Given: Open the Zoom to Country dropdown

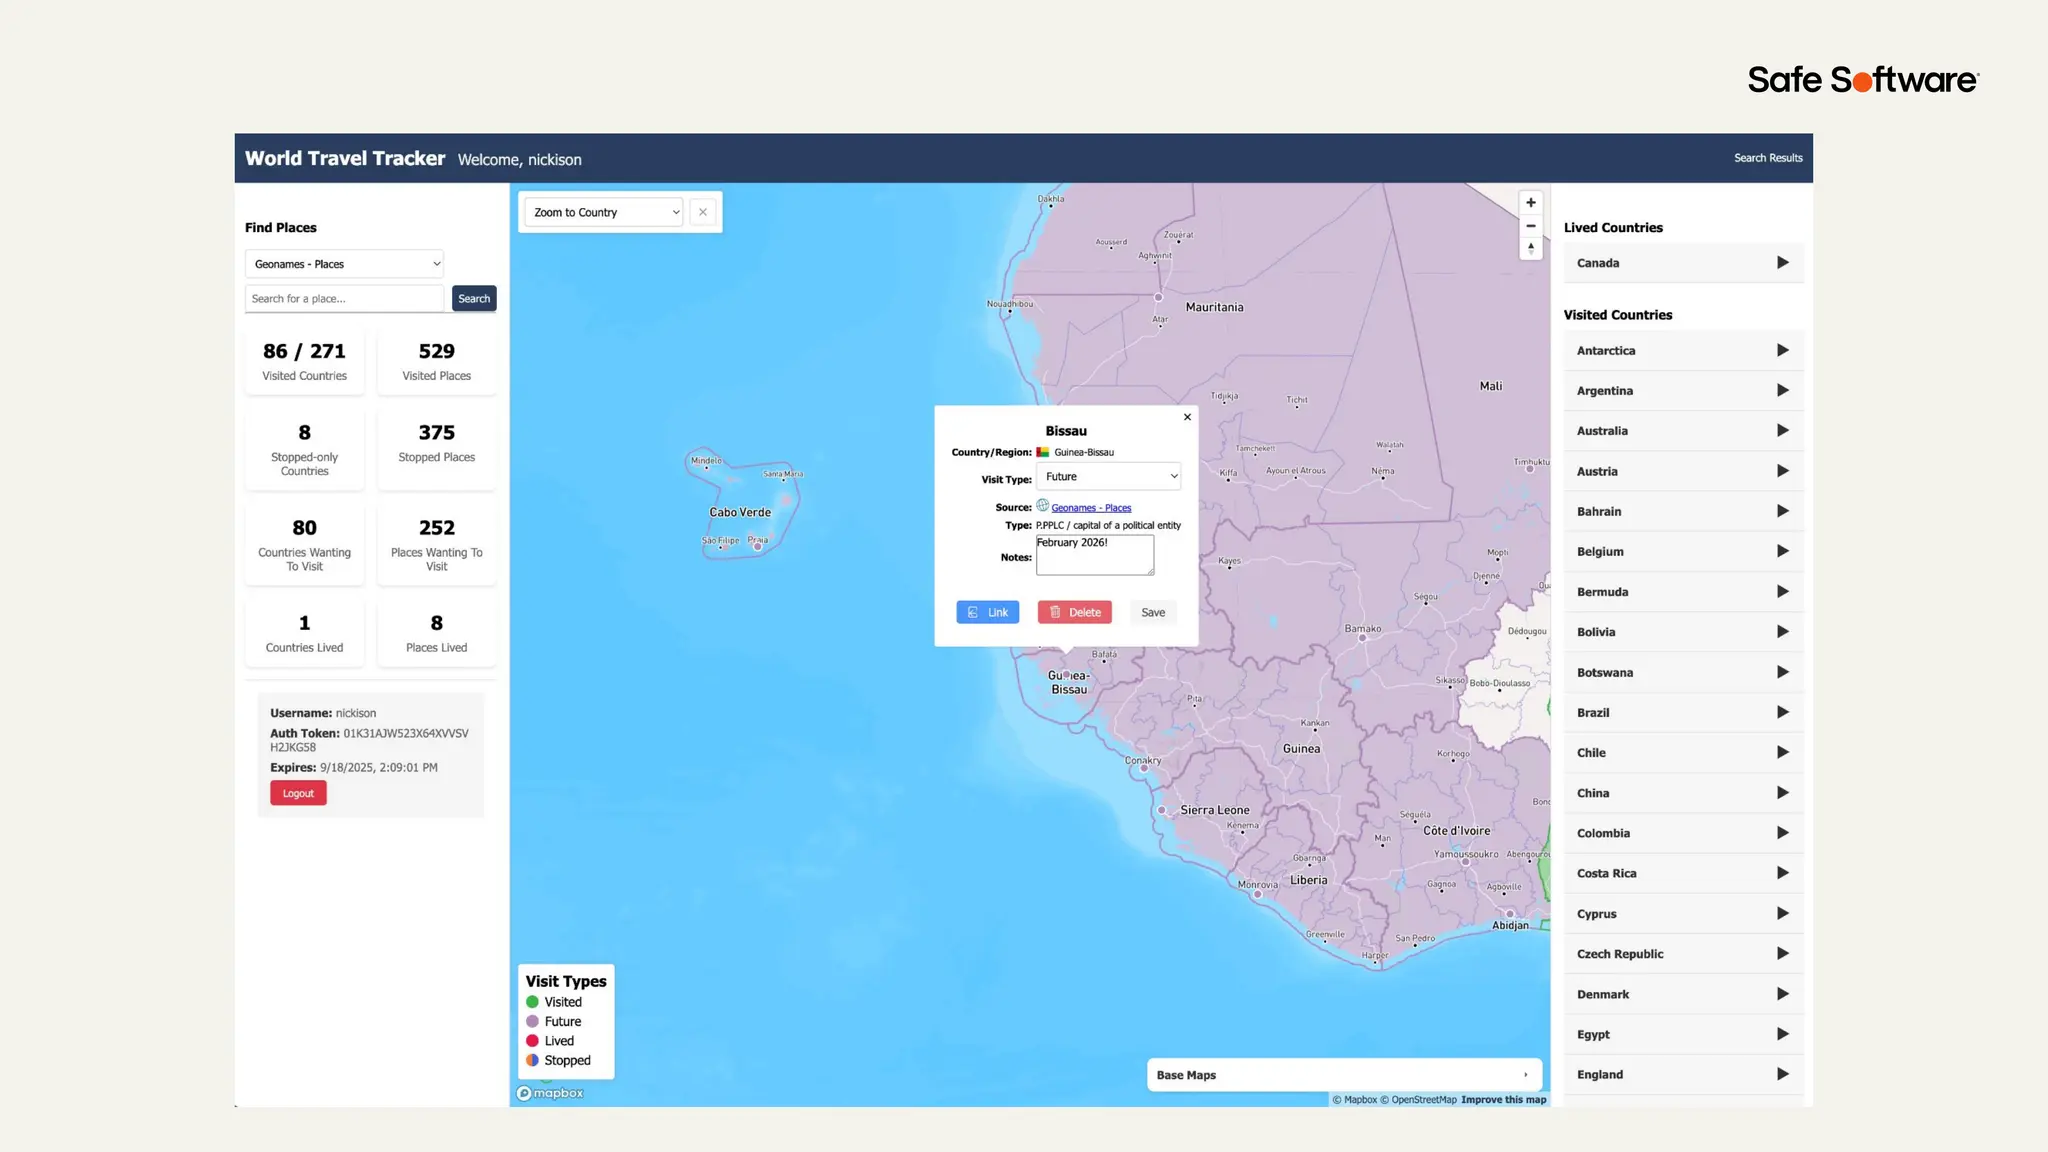Looking at the screenshot, I should click(x=604, y=212).
